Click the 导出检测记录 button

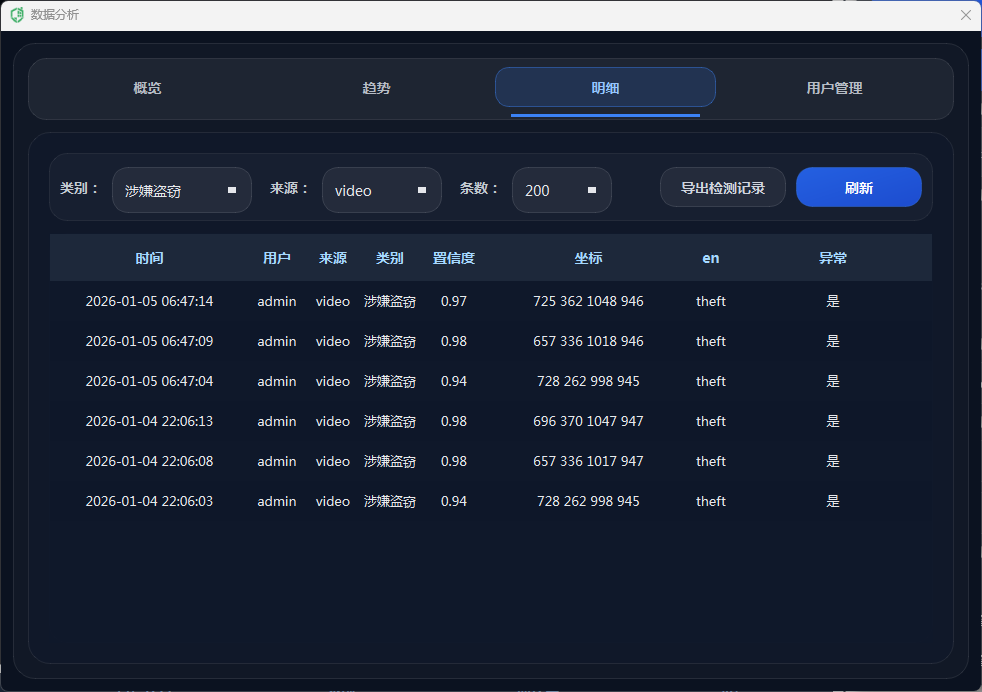(x=722, y=188)
